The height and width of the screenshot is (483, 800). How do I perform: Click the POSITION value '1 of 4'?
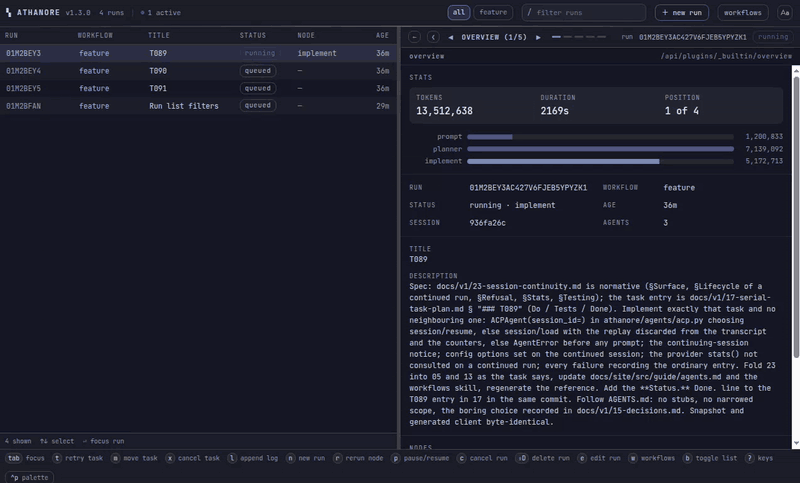682,111
